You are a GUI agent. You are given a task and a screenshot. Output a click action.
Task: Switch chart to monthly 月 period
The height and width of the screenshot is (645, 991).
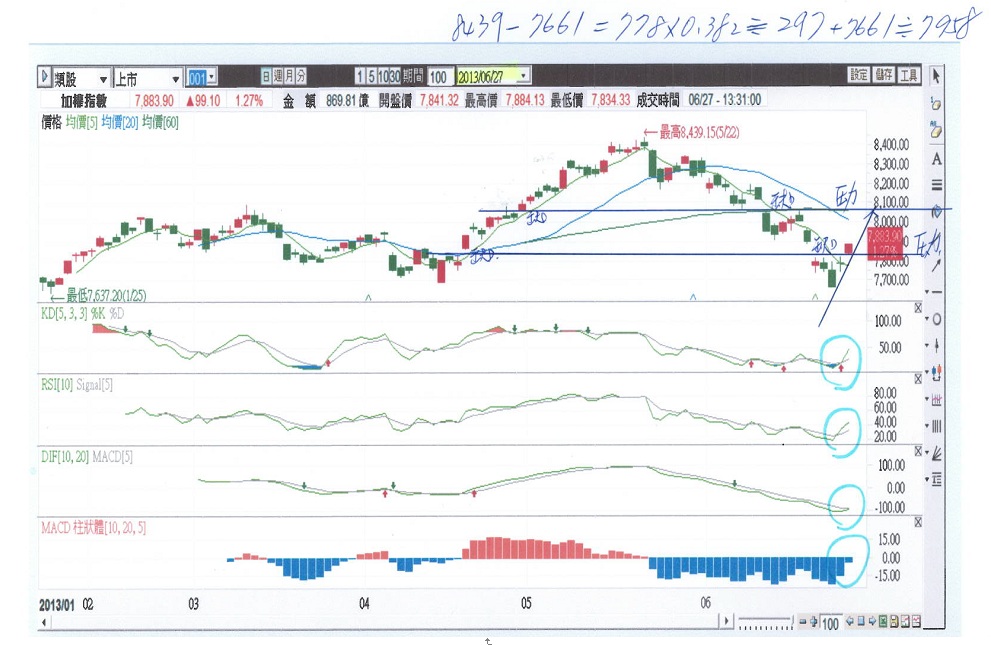[289, 76]
